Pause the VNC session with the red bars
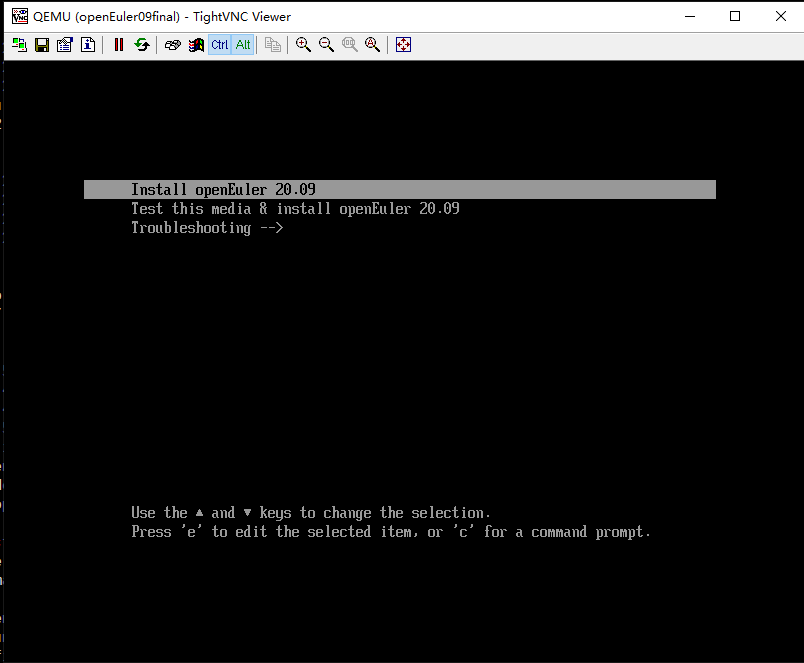The width and height of the screenshot is (804, 663). 119,45
